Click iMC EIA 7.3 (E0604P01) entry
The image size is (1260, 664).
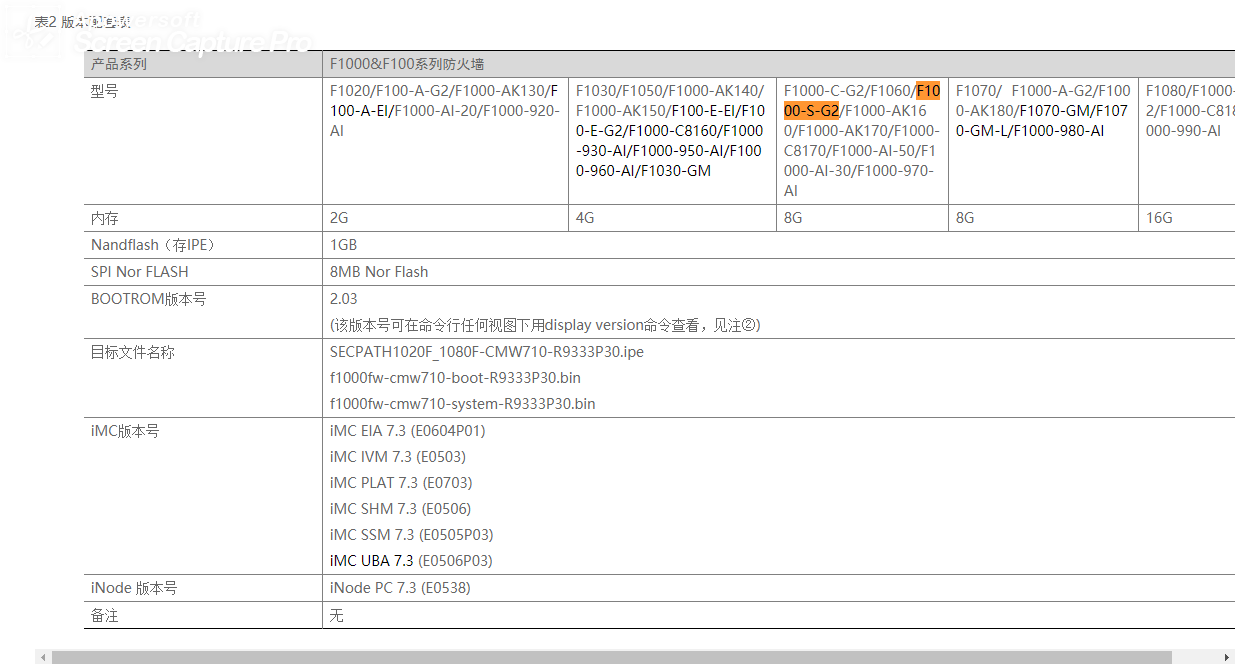(x=408, y=431)
